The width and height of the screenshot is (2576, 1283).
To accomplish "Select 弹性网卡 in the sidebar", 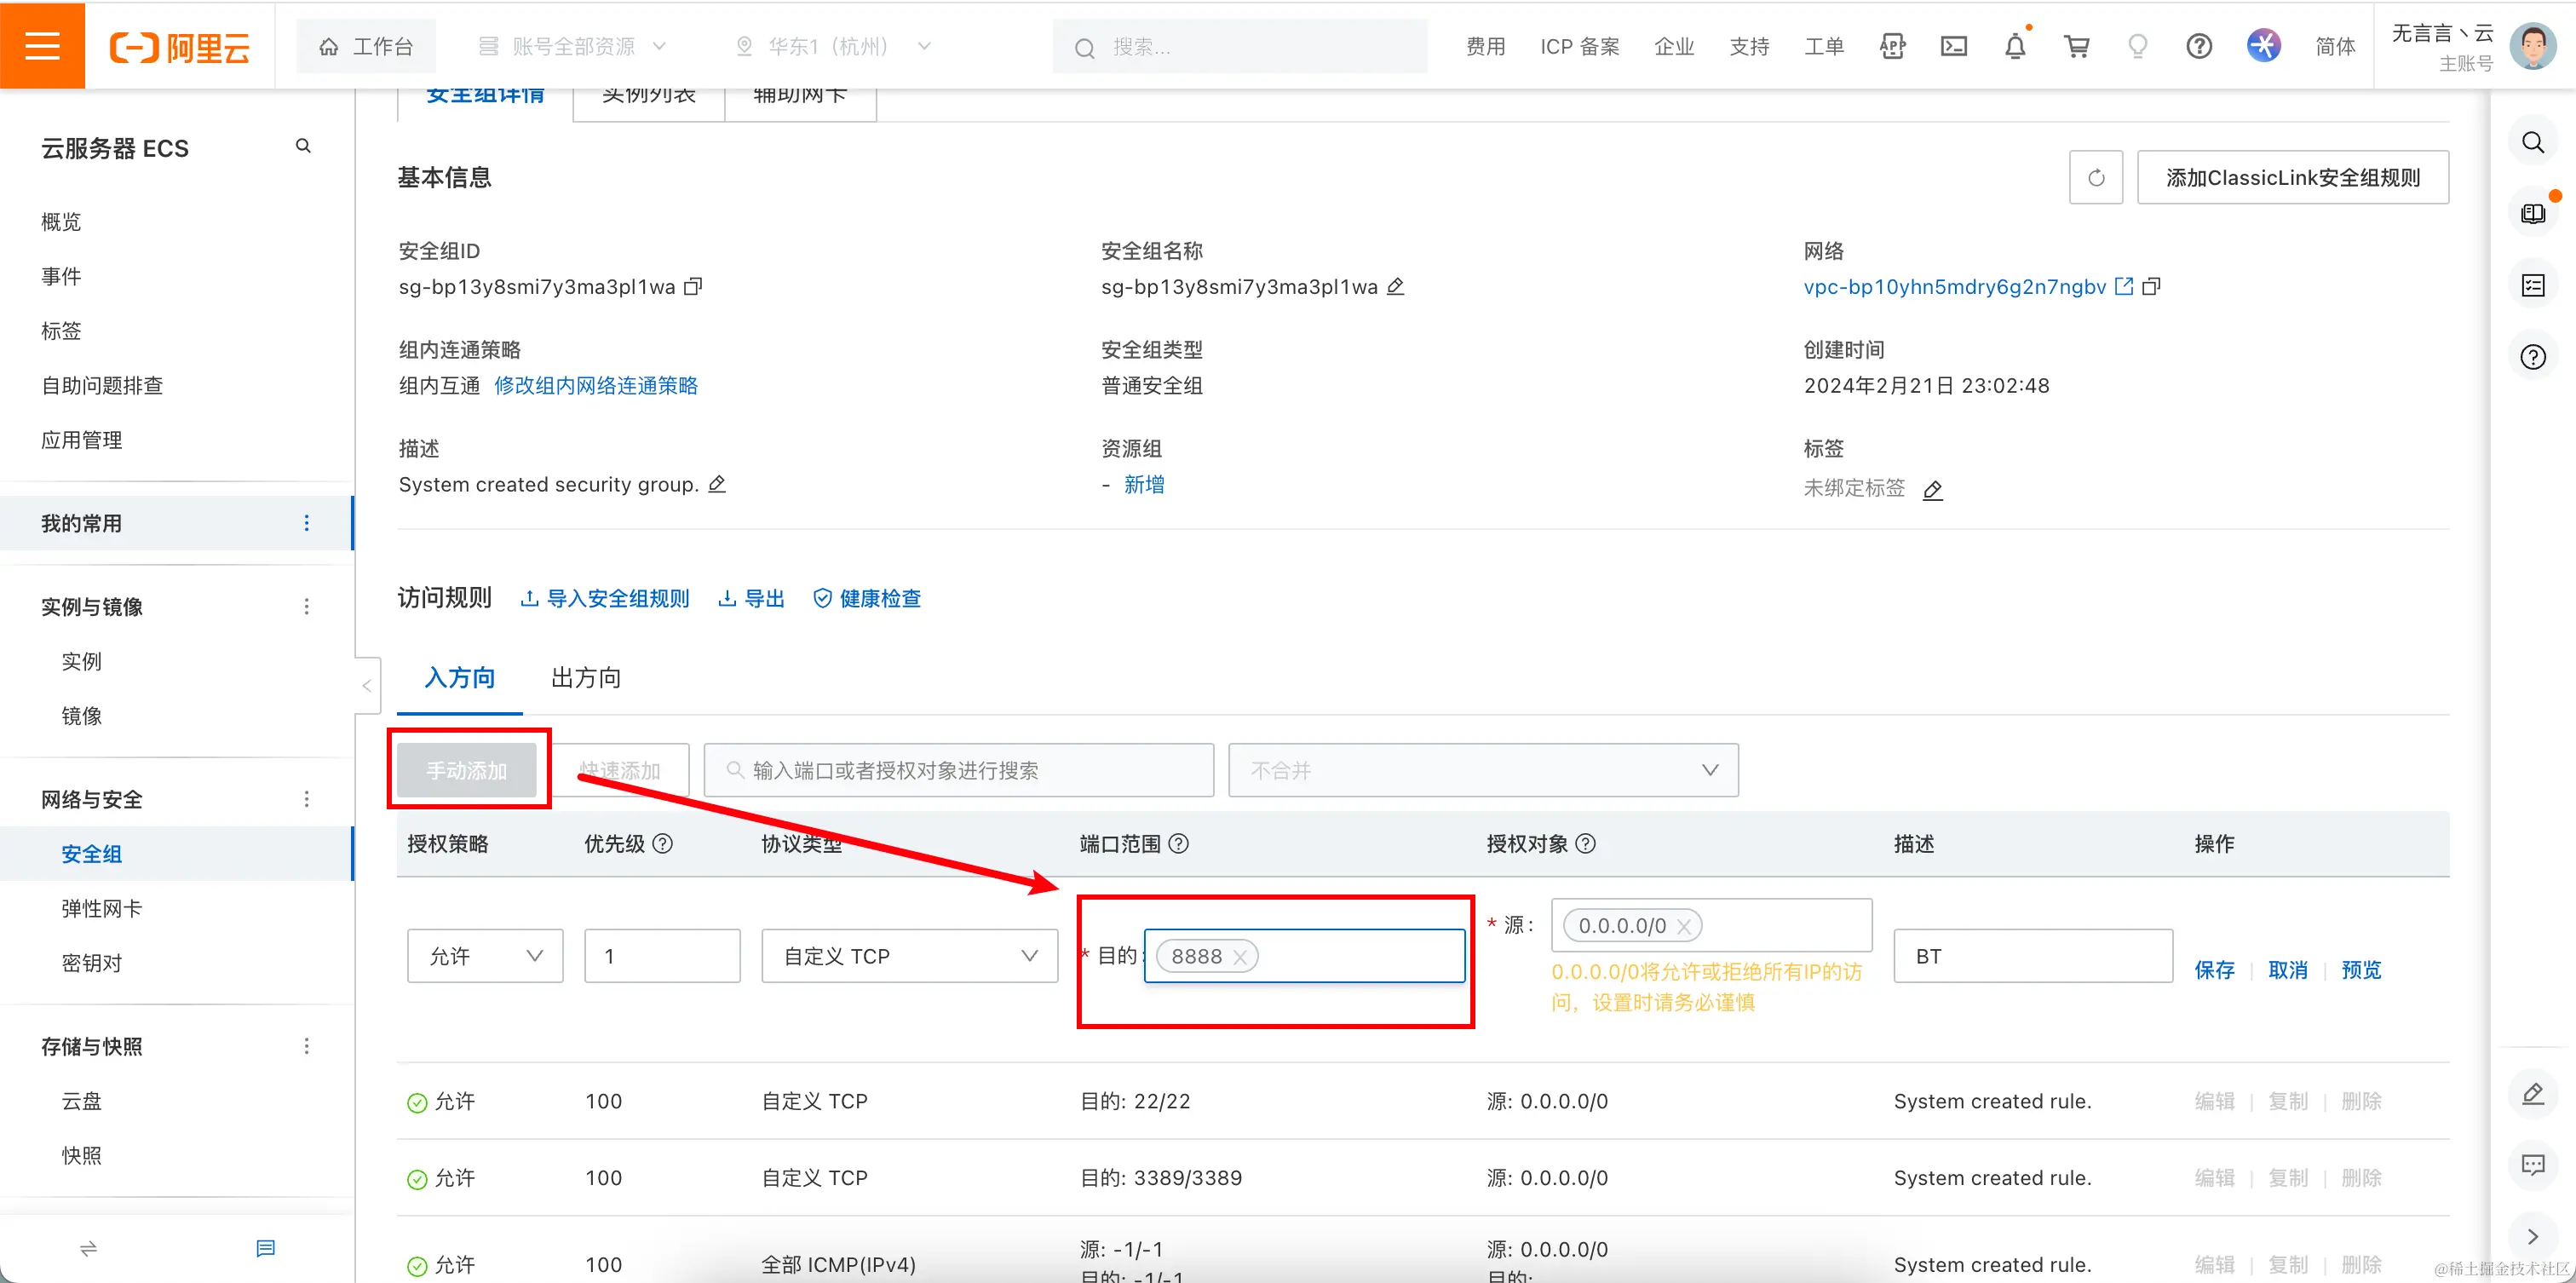I will [x=102, y=908].
